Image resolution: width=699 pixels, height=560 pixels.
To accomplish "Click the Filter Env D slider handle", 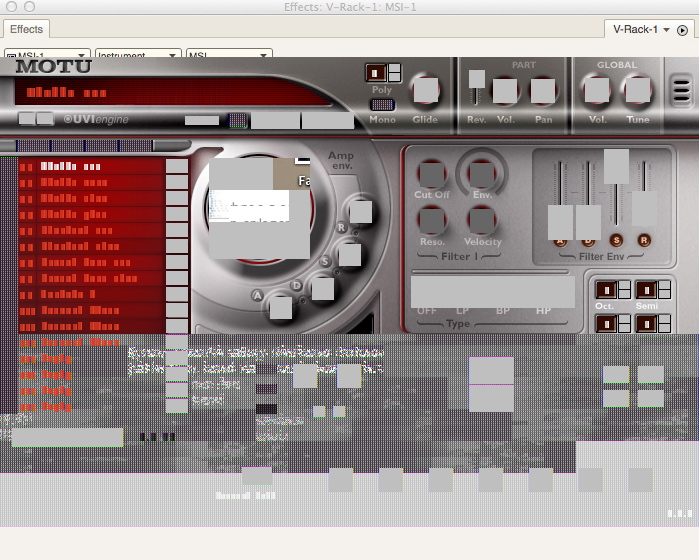I will (x=588, y=222).
